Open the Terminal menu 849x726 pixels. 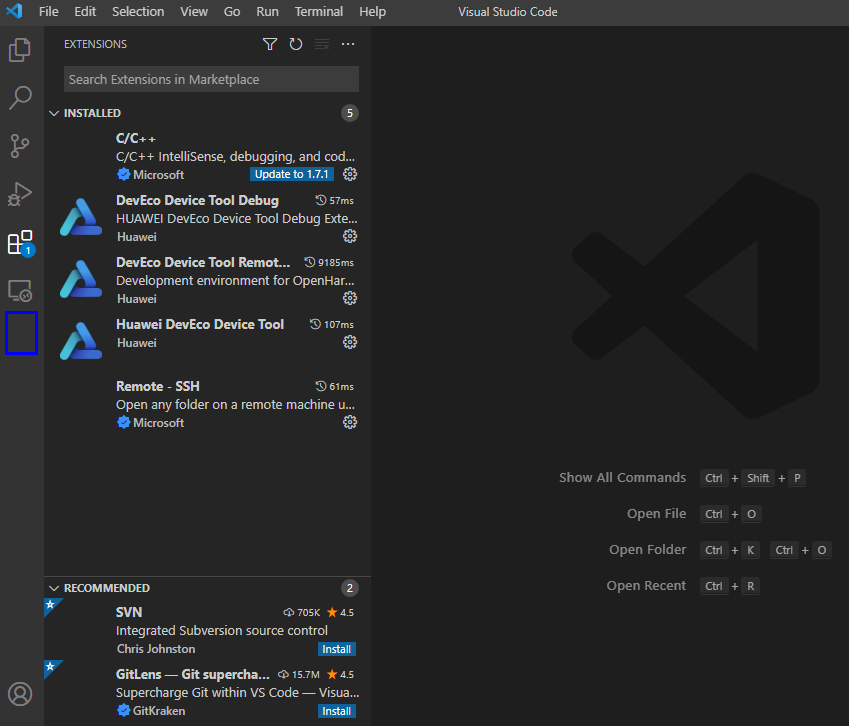[x=319, y=11]
